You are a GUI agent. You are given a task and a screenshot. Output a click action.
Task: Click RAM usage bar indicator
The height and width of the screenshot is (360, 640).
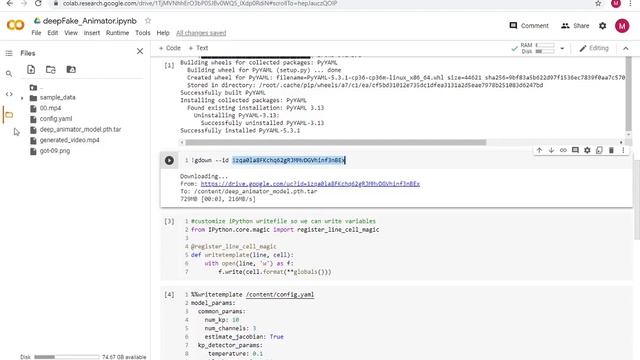[x=545, y=45]
